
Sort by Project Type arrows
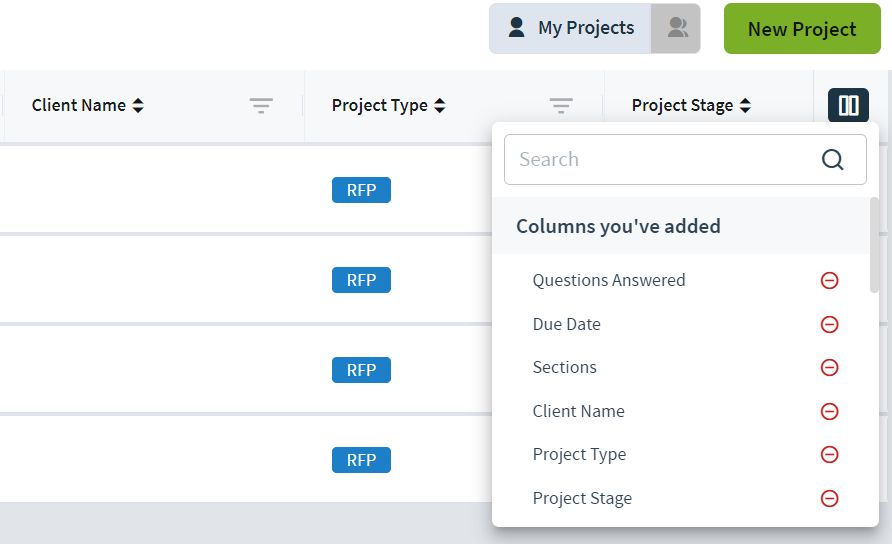439,105
